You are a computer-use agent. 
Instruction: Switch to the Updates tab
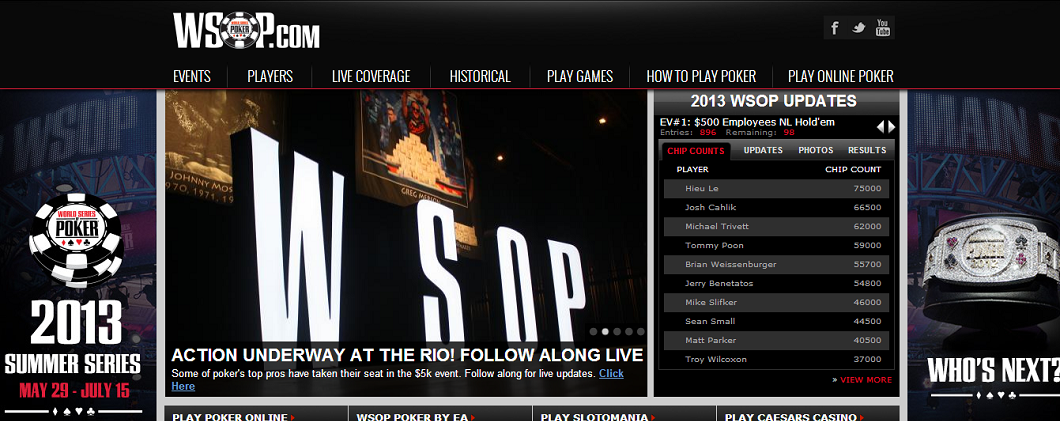[x=763, y=150]
